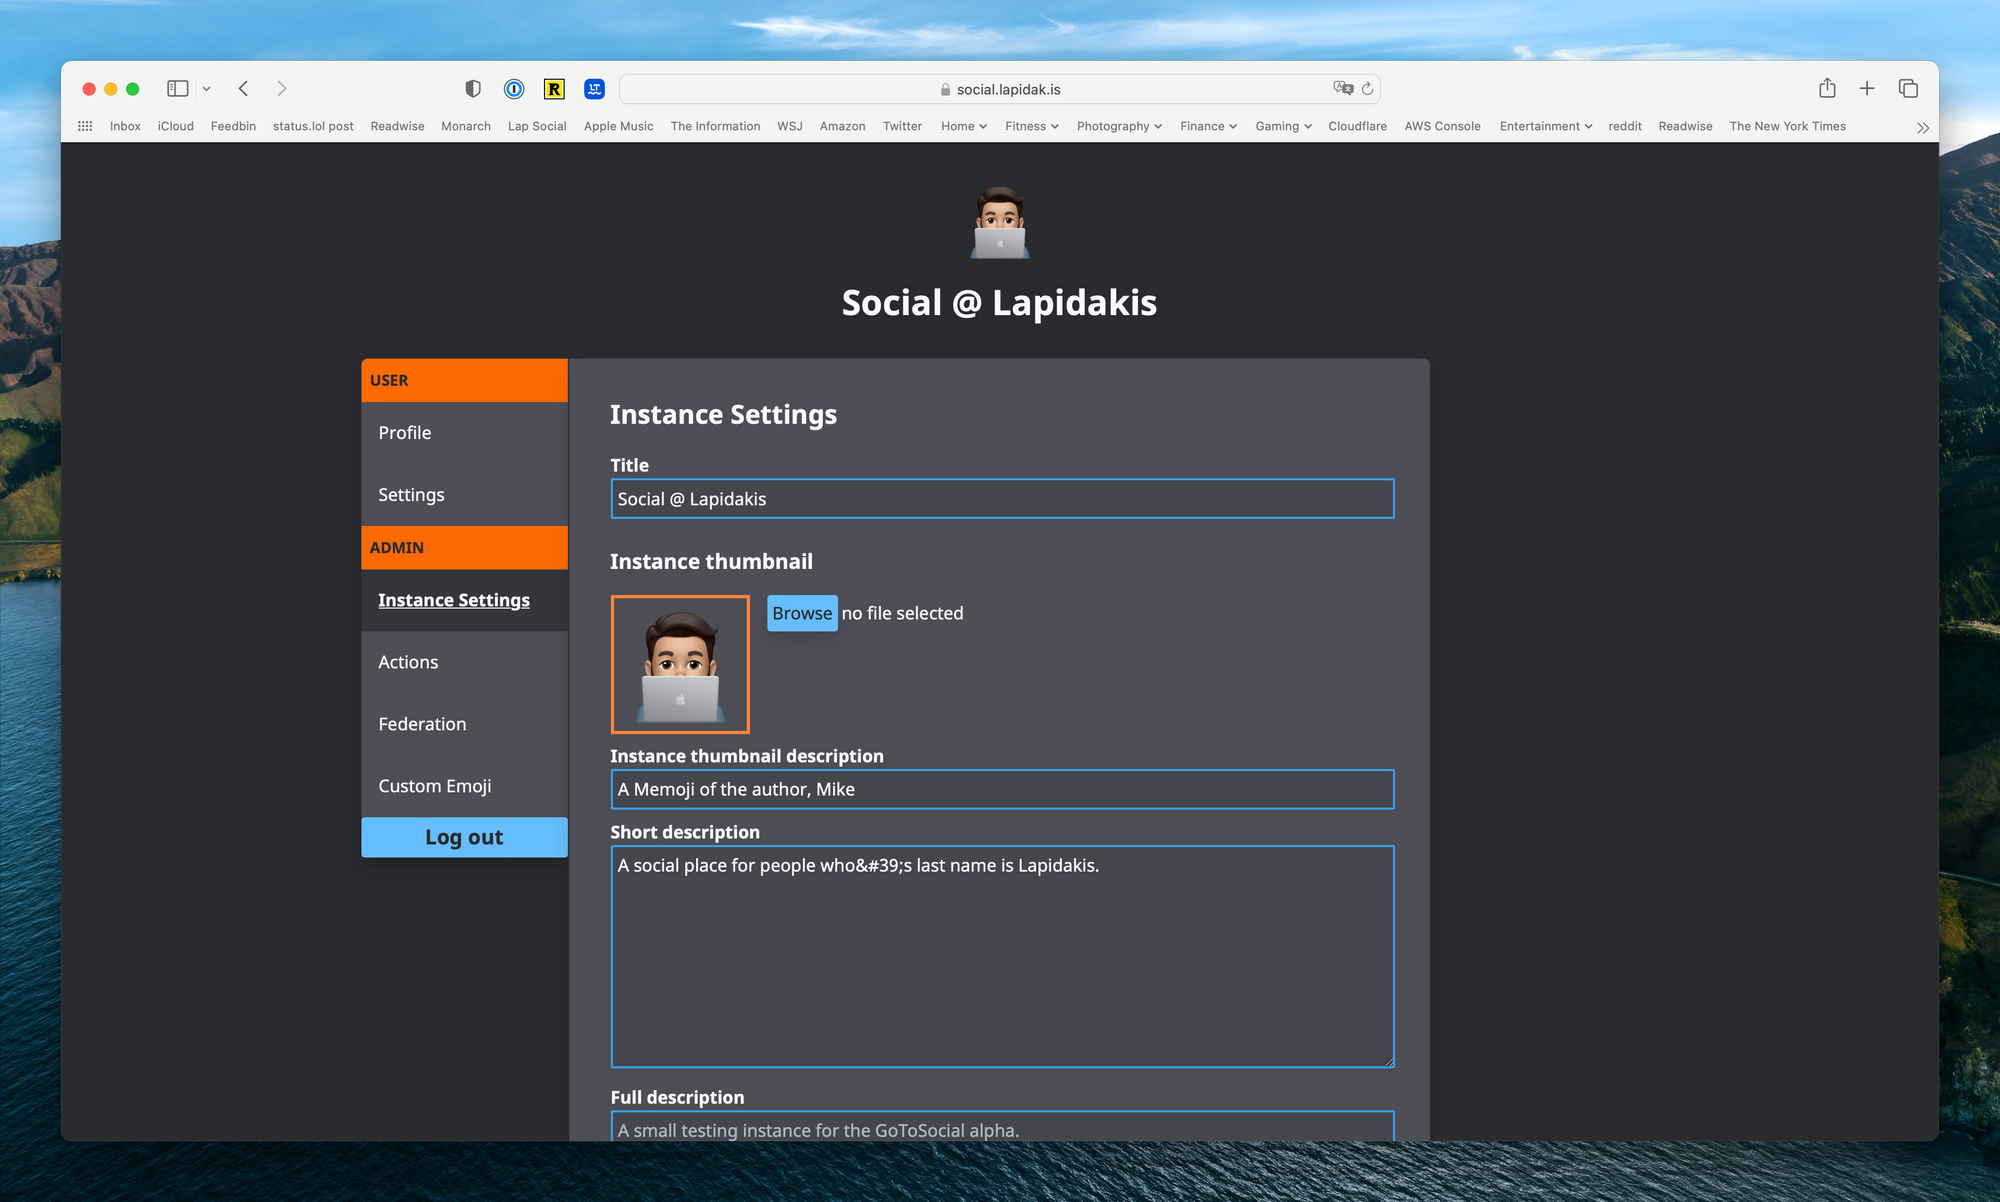Click the Full description input field

tap(1001, 1129)
